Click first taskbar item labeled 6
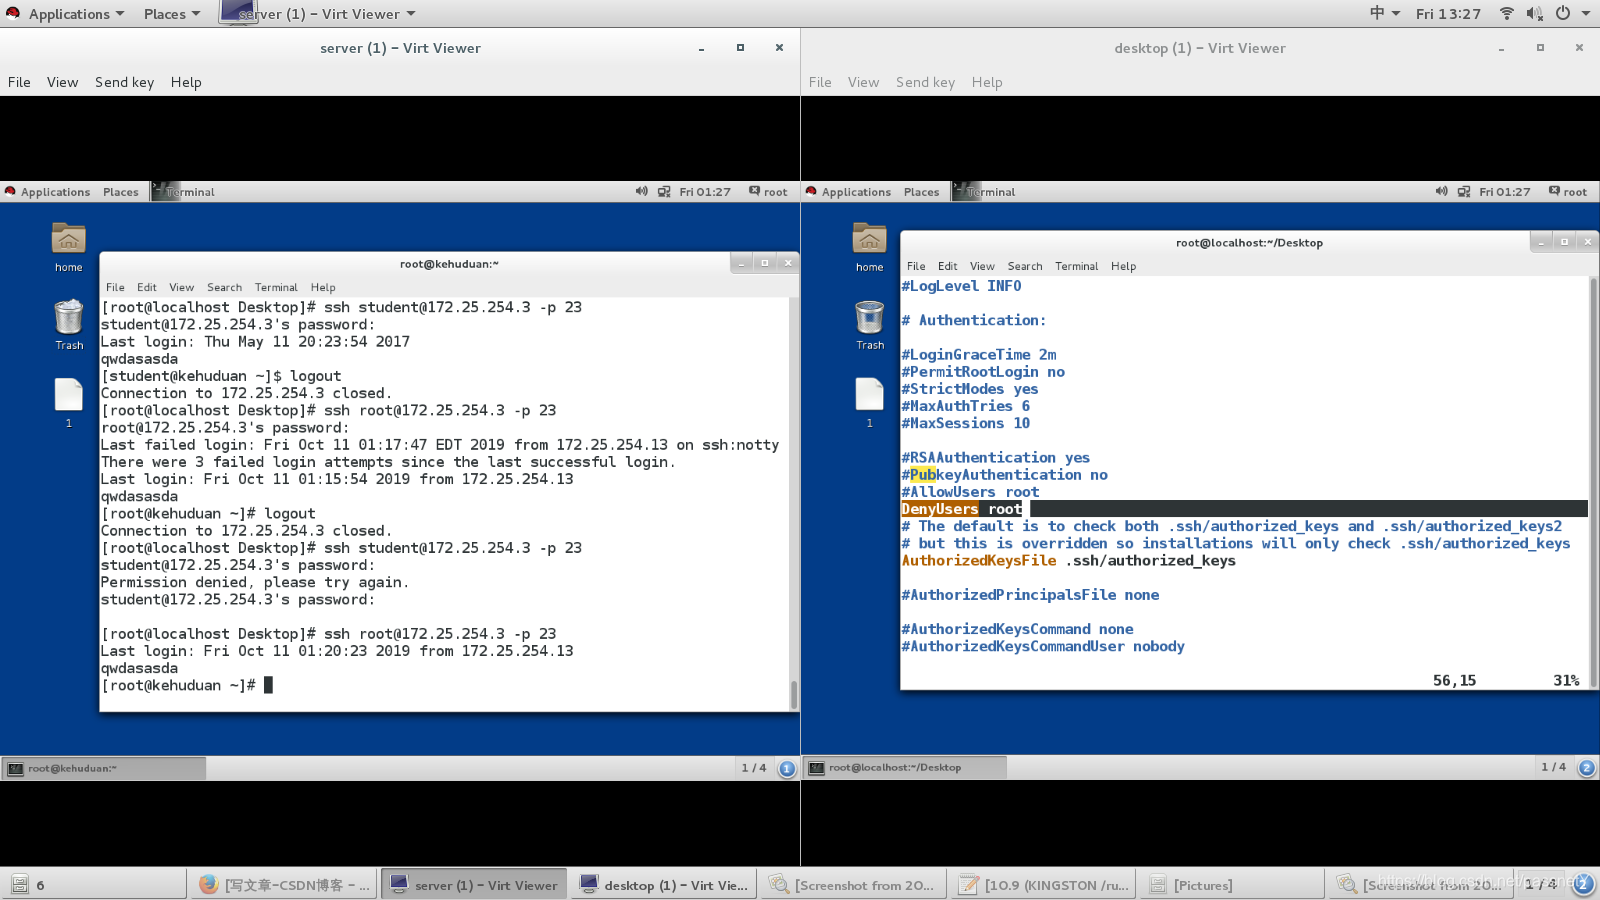 pos(95,884)
